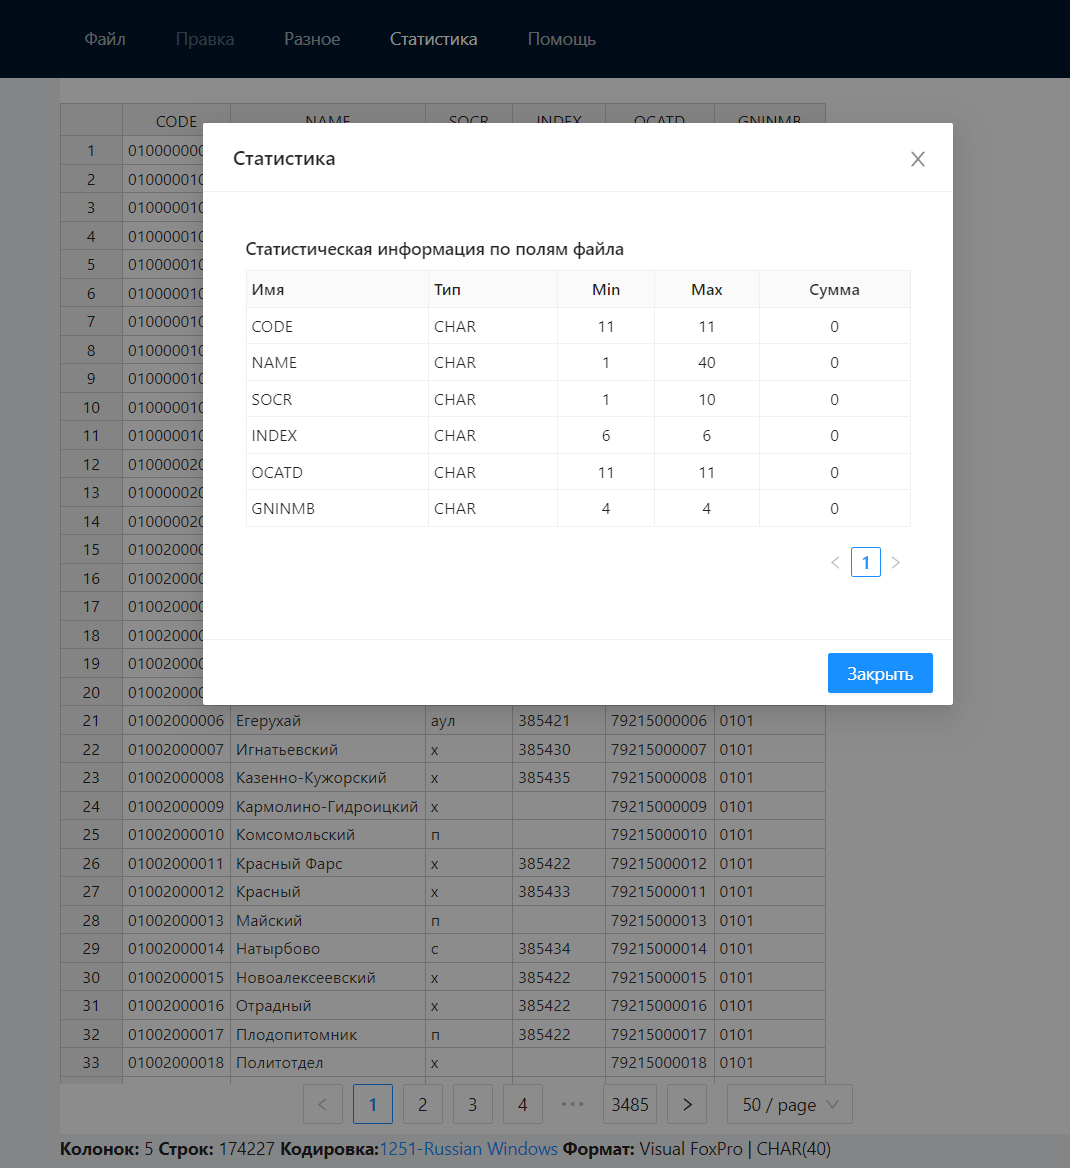Screen dimensions: 1070x1168
Task: Open the 1251-Russian Windows encoding link
Action: [470, 1149]
